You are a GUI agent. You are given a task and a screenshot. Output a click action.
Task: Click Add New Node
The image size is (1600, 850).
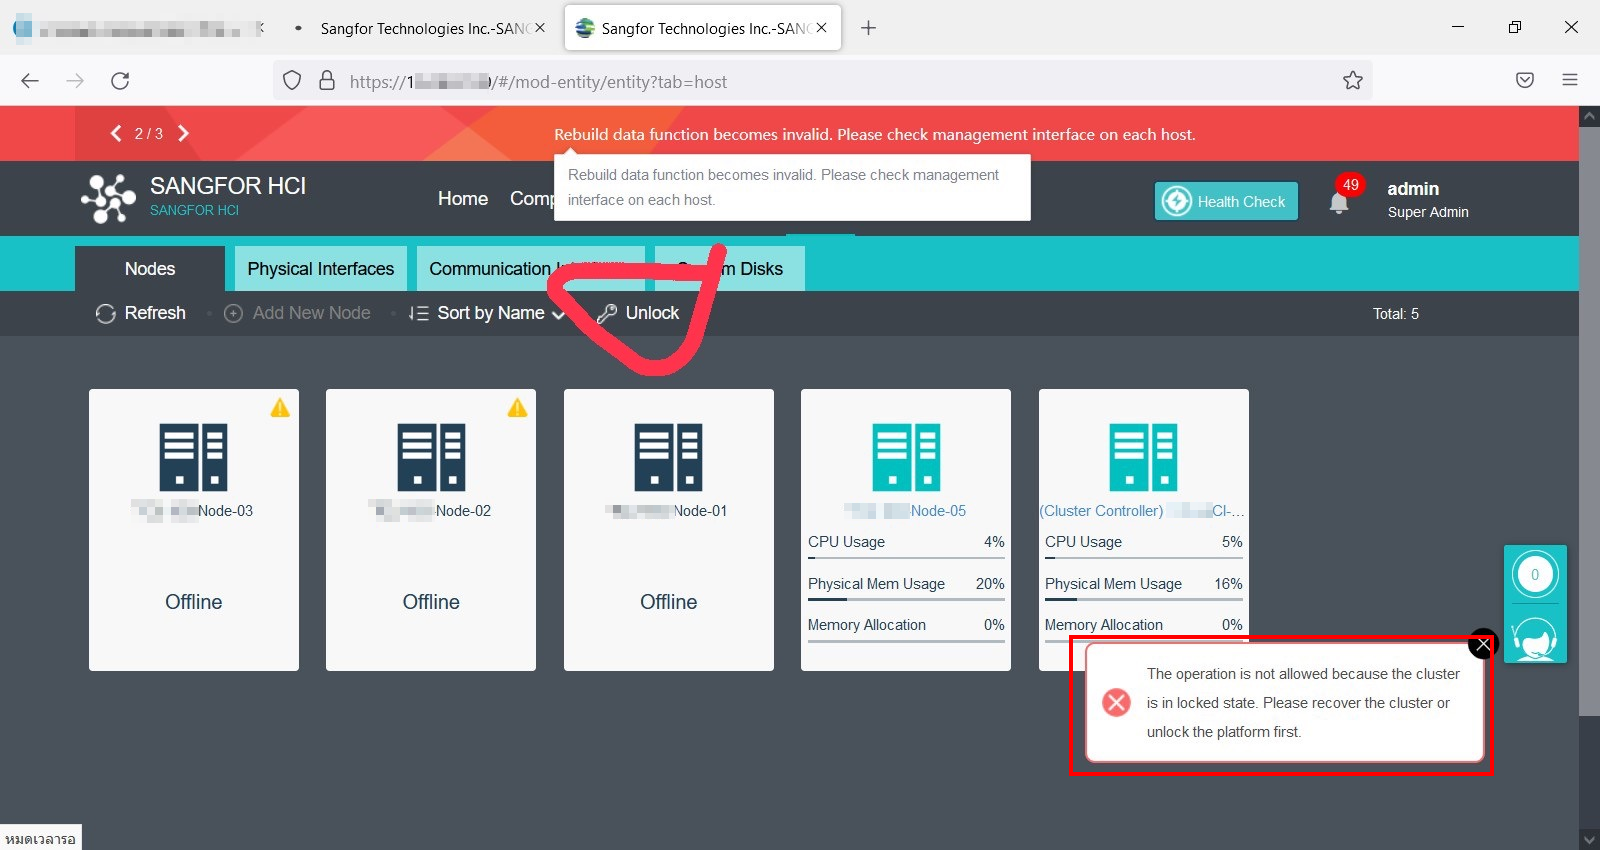[x=297, y=313]
